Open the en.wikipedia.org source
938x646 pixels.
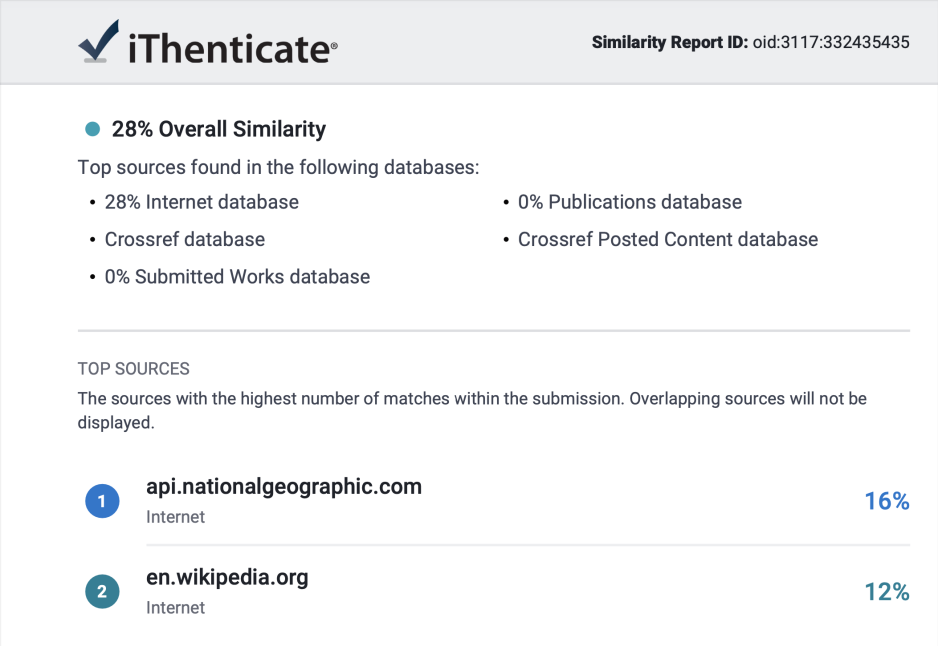227,578
